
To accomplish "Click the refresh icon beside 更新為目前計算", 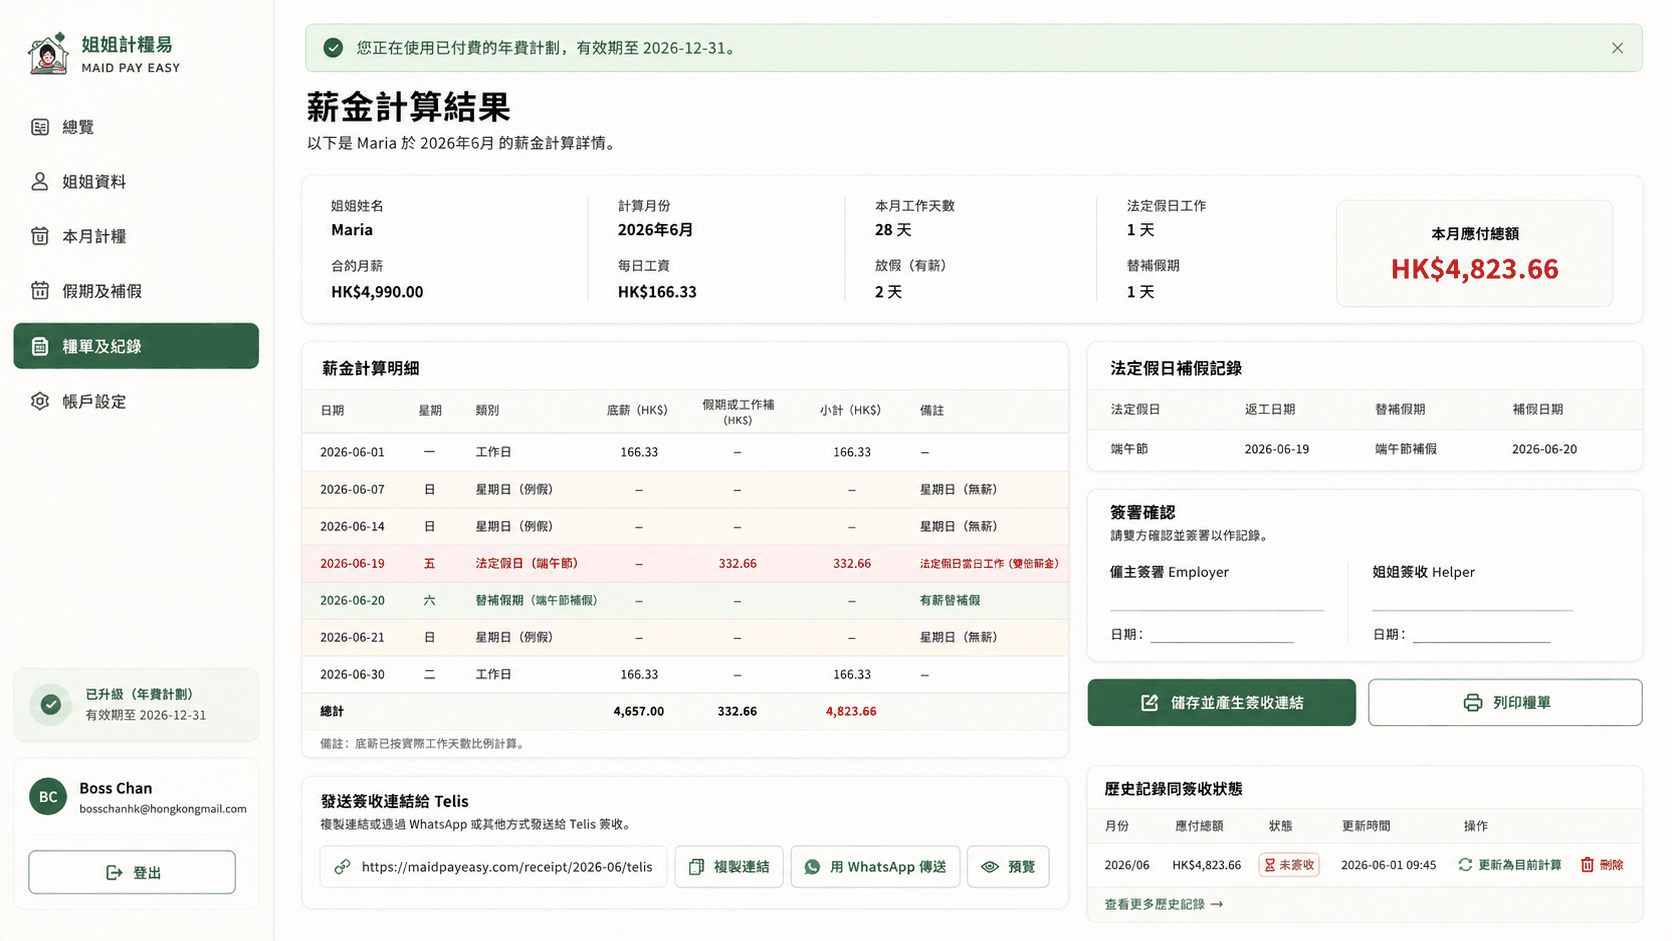I will (x=1465, y=865).
